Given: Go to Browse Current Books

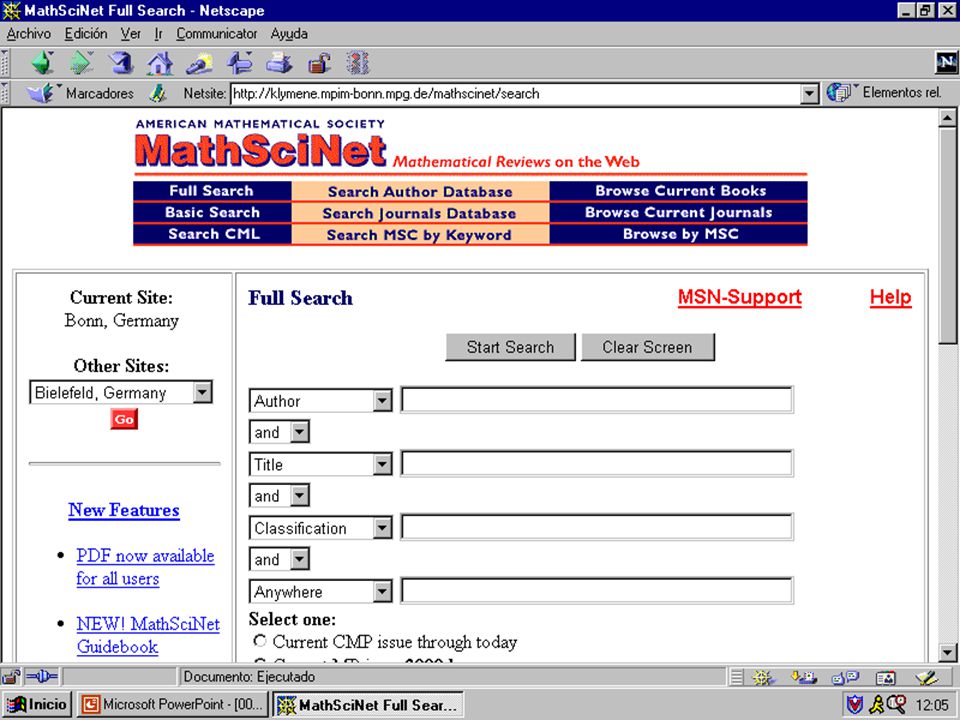Looking at the screenshot, I should (680, 191).
